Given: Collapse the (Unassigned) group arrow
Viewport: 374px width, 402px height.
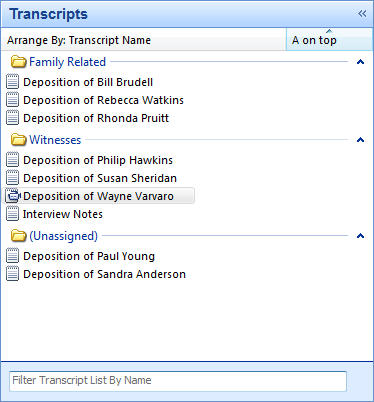Looking at the screenshot, I should click(x=360, y=236).
